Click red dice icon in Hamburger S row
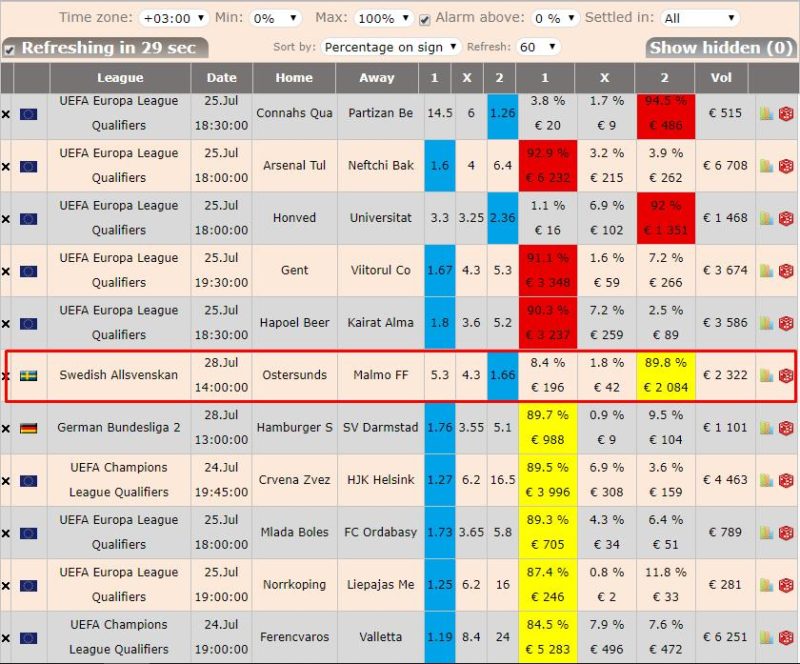 (x=786, y=428)
